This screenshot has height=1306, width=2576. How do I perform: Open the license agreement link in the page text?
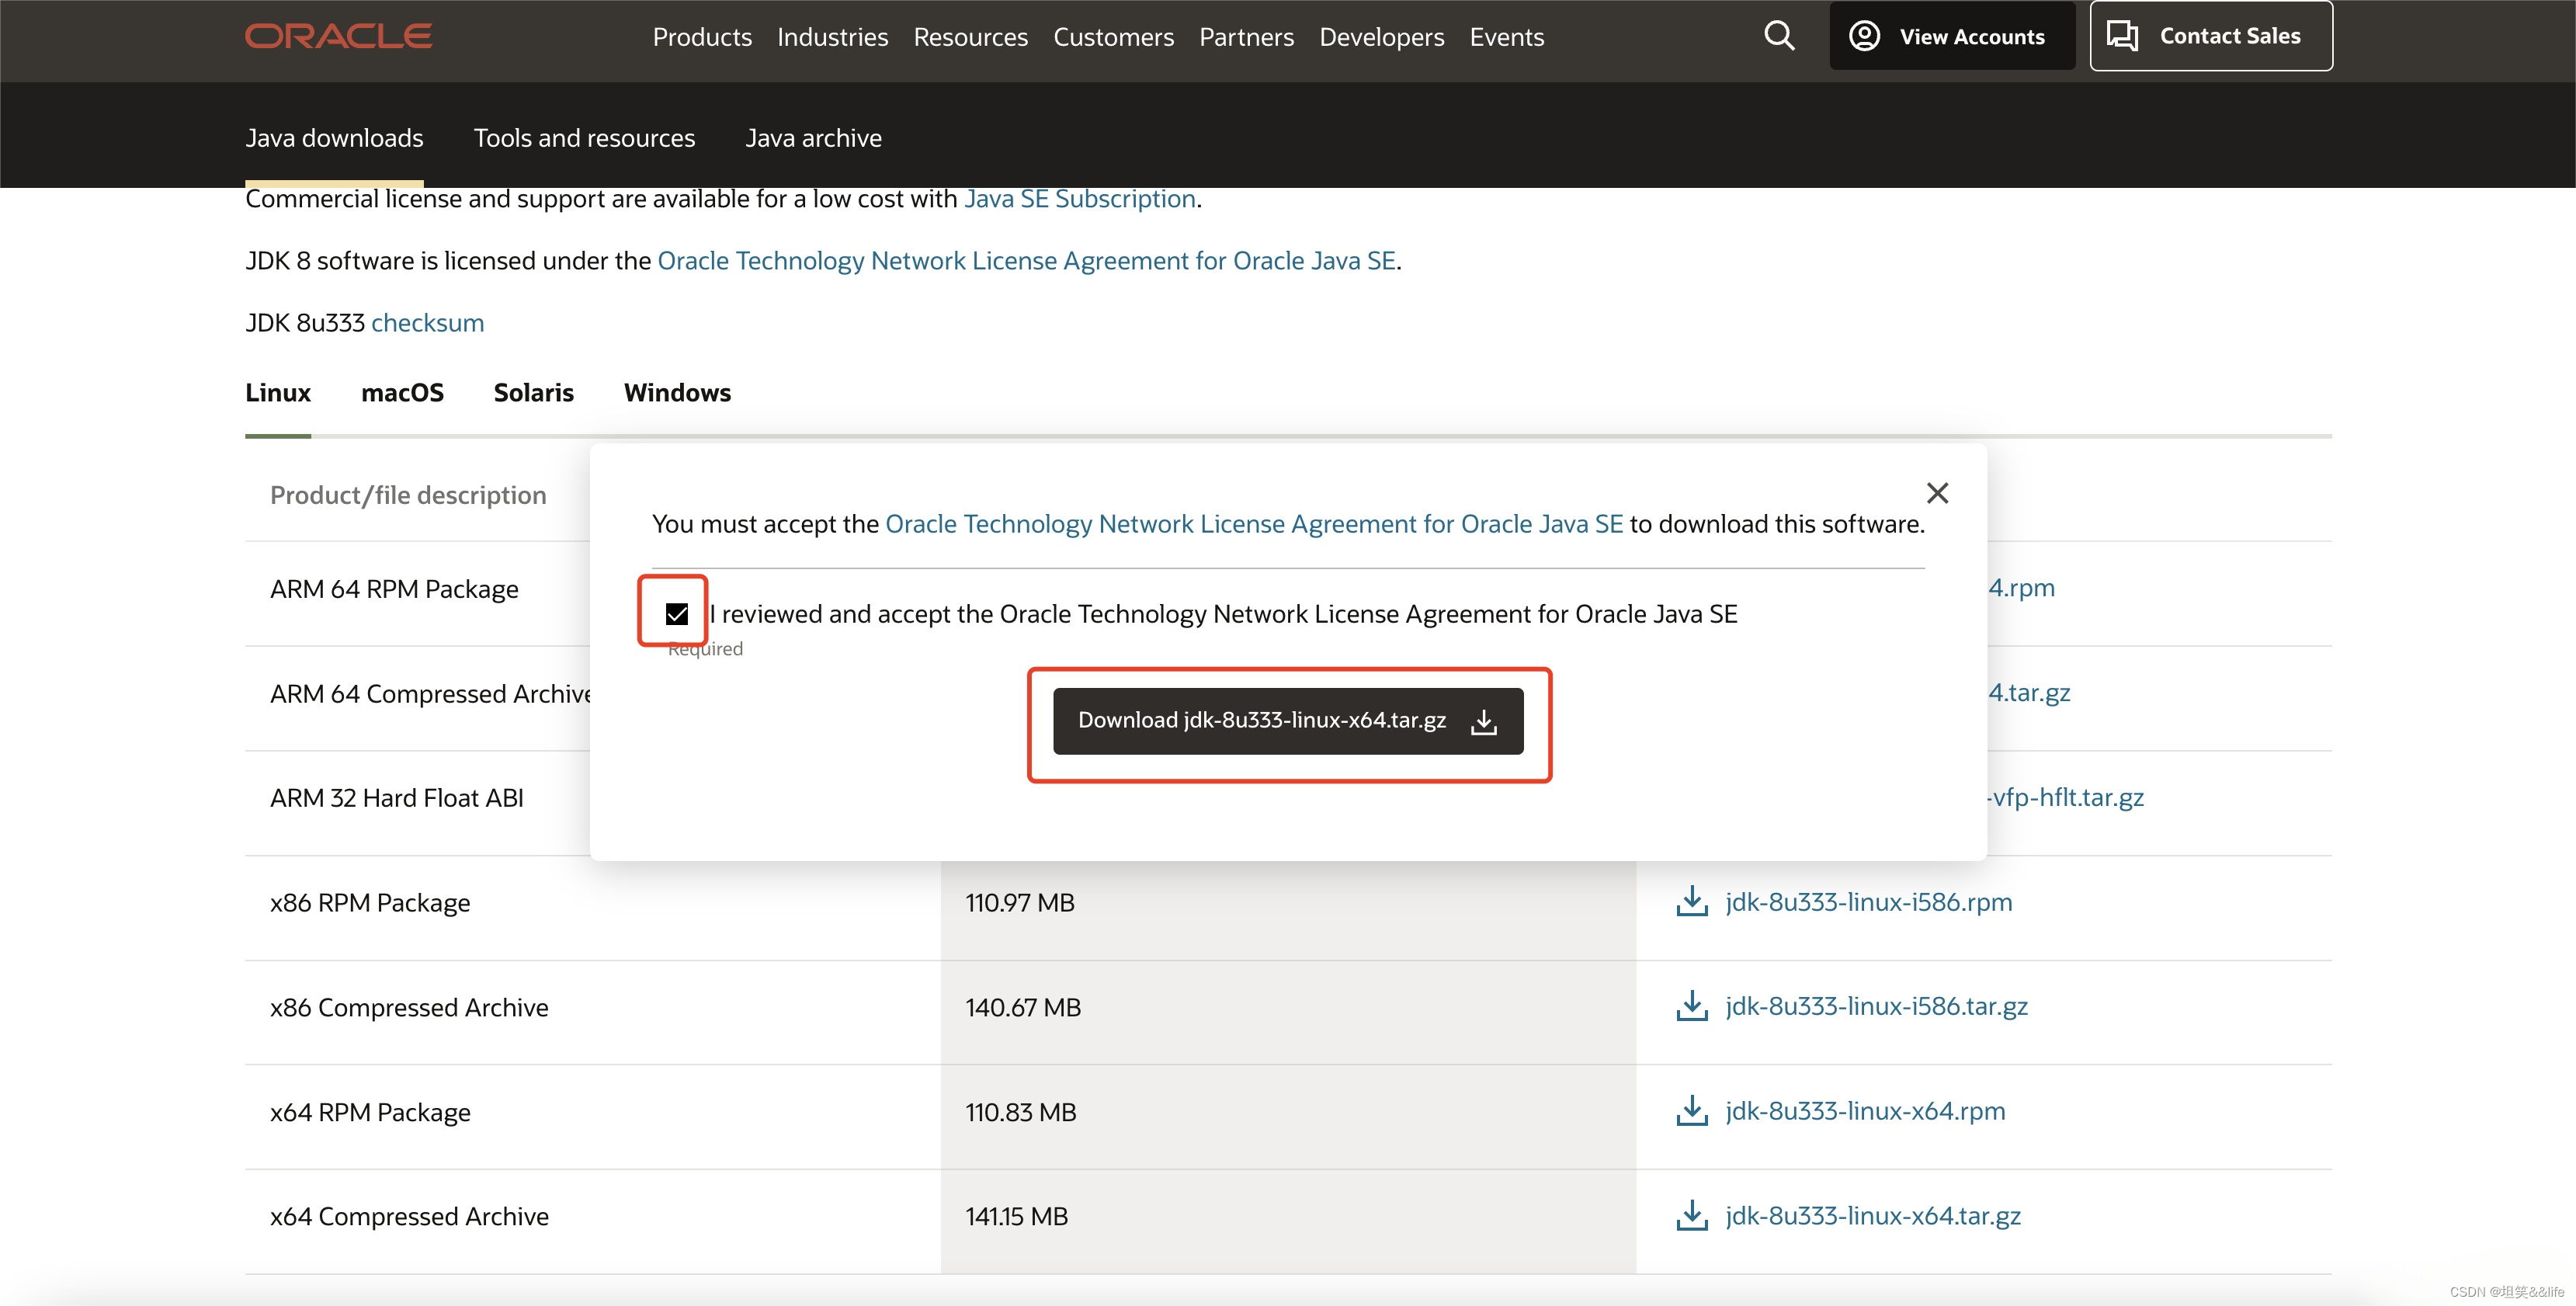click(x=1026, y=260)
